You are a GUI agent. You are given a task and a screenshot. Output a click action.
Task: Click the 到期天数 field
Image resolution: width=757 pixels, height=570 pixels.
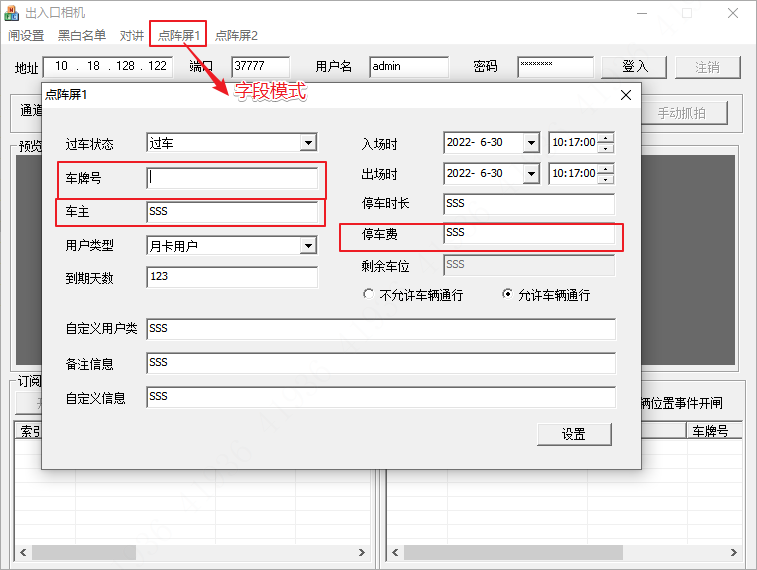(x=231, y=277)
